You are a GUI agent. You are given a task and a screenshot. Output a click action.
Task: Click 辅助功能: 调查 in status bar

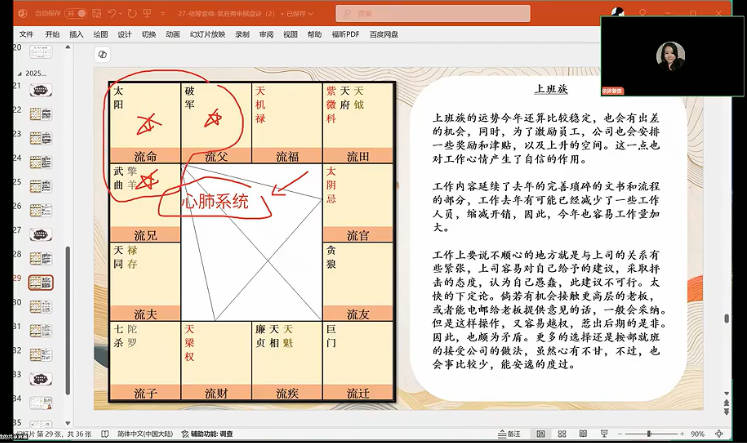(x=212, y=434)
